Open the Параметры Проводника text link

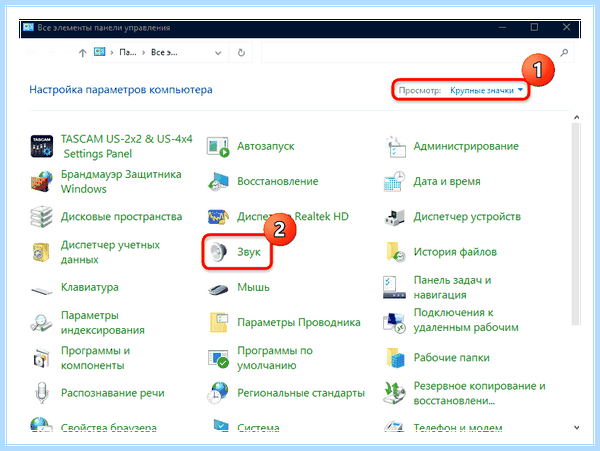tap(298, 322)
